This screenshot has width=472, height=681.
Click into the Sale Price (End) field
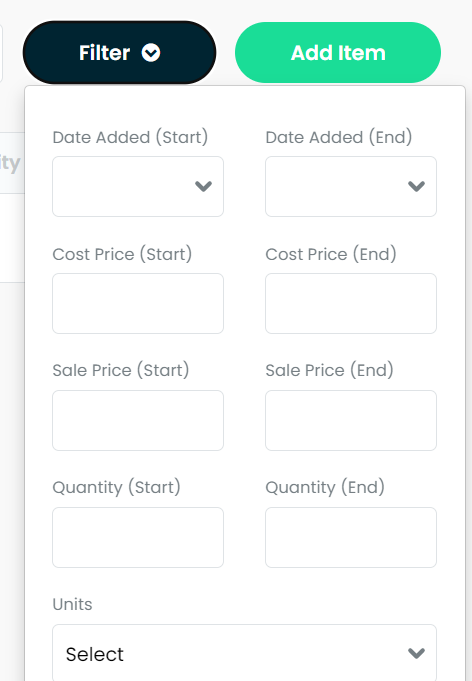pyautogui.click(x=351, y=420)
